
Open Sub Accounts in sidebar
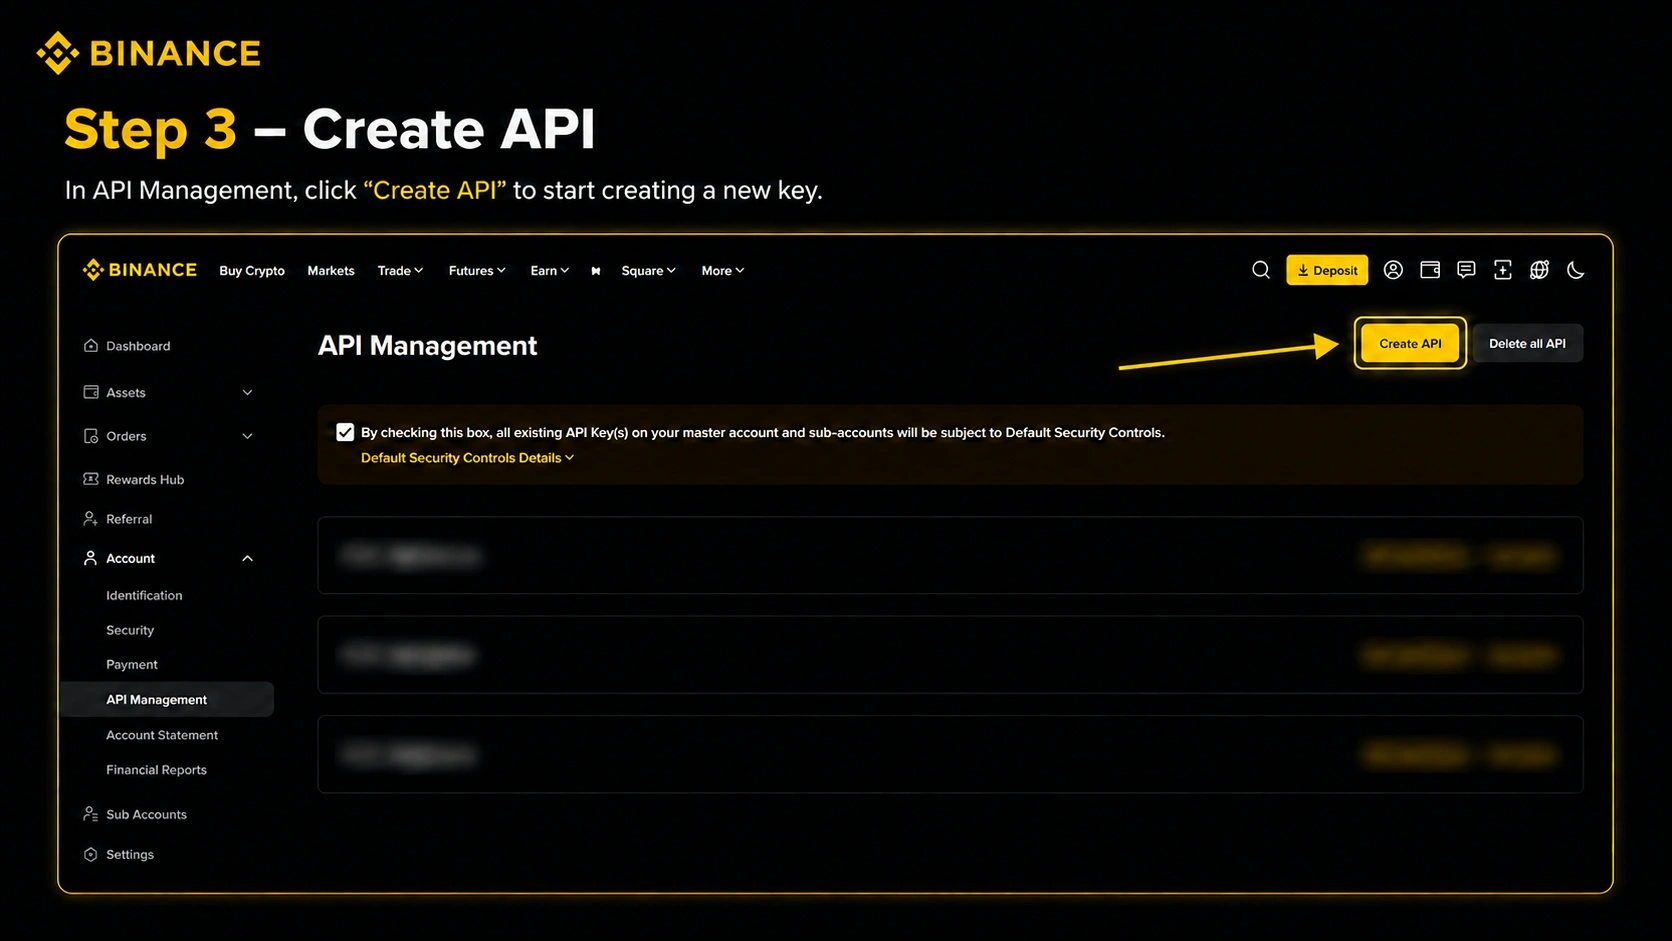tap(146, 815)
